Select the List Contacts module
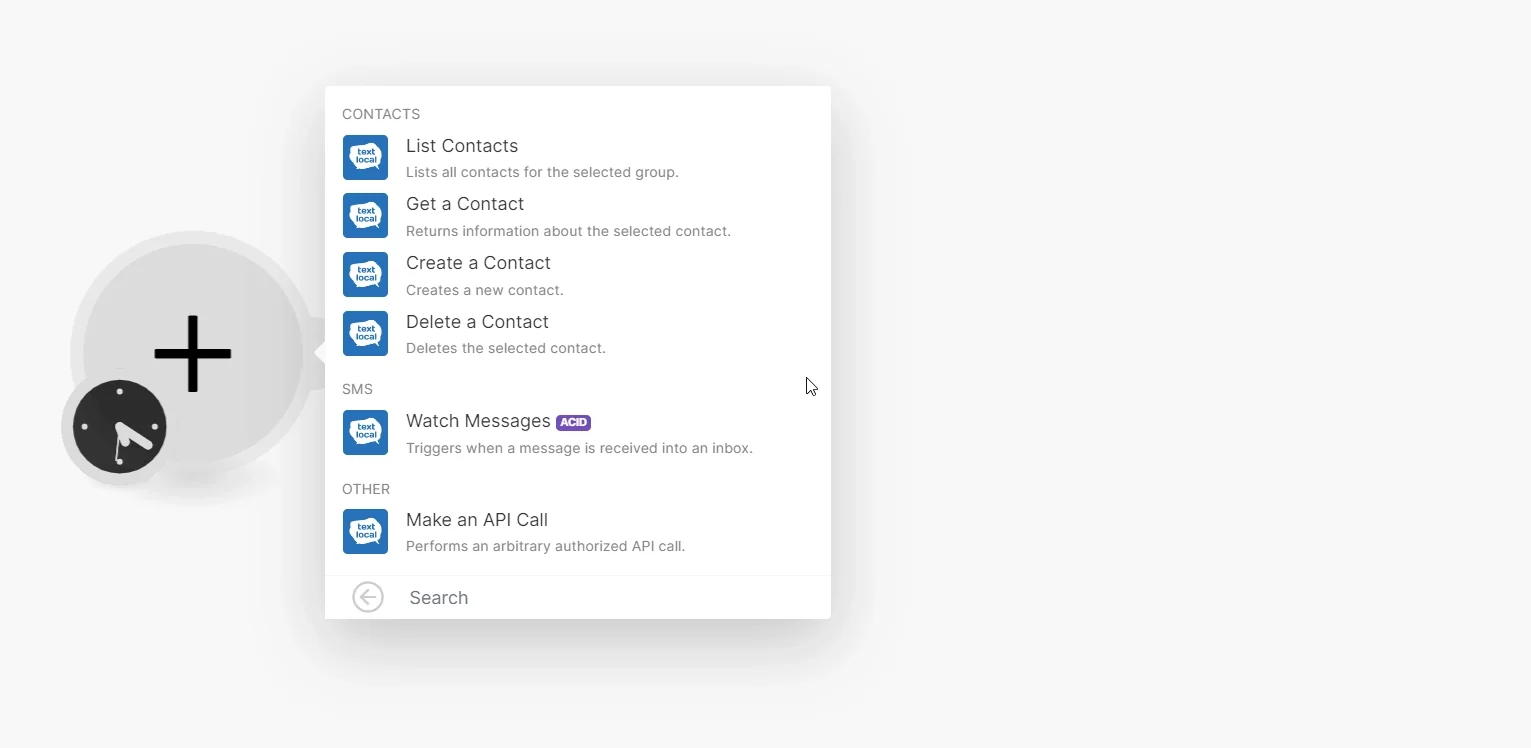The image size is (1531, 748). pos(578,158)
